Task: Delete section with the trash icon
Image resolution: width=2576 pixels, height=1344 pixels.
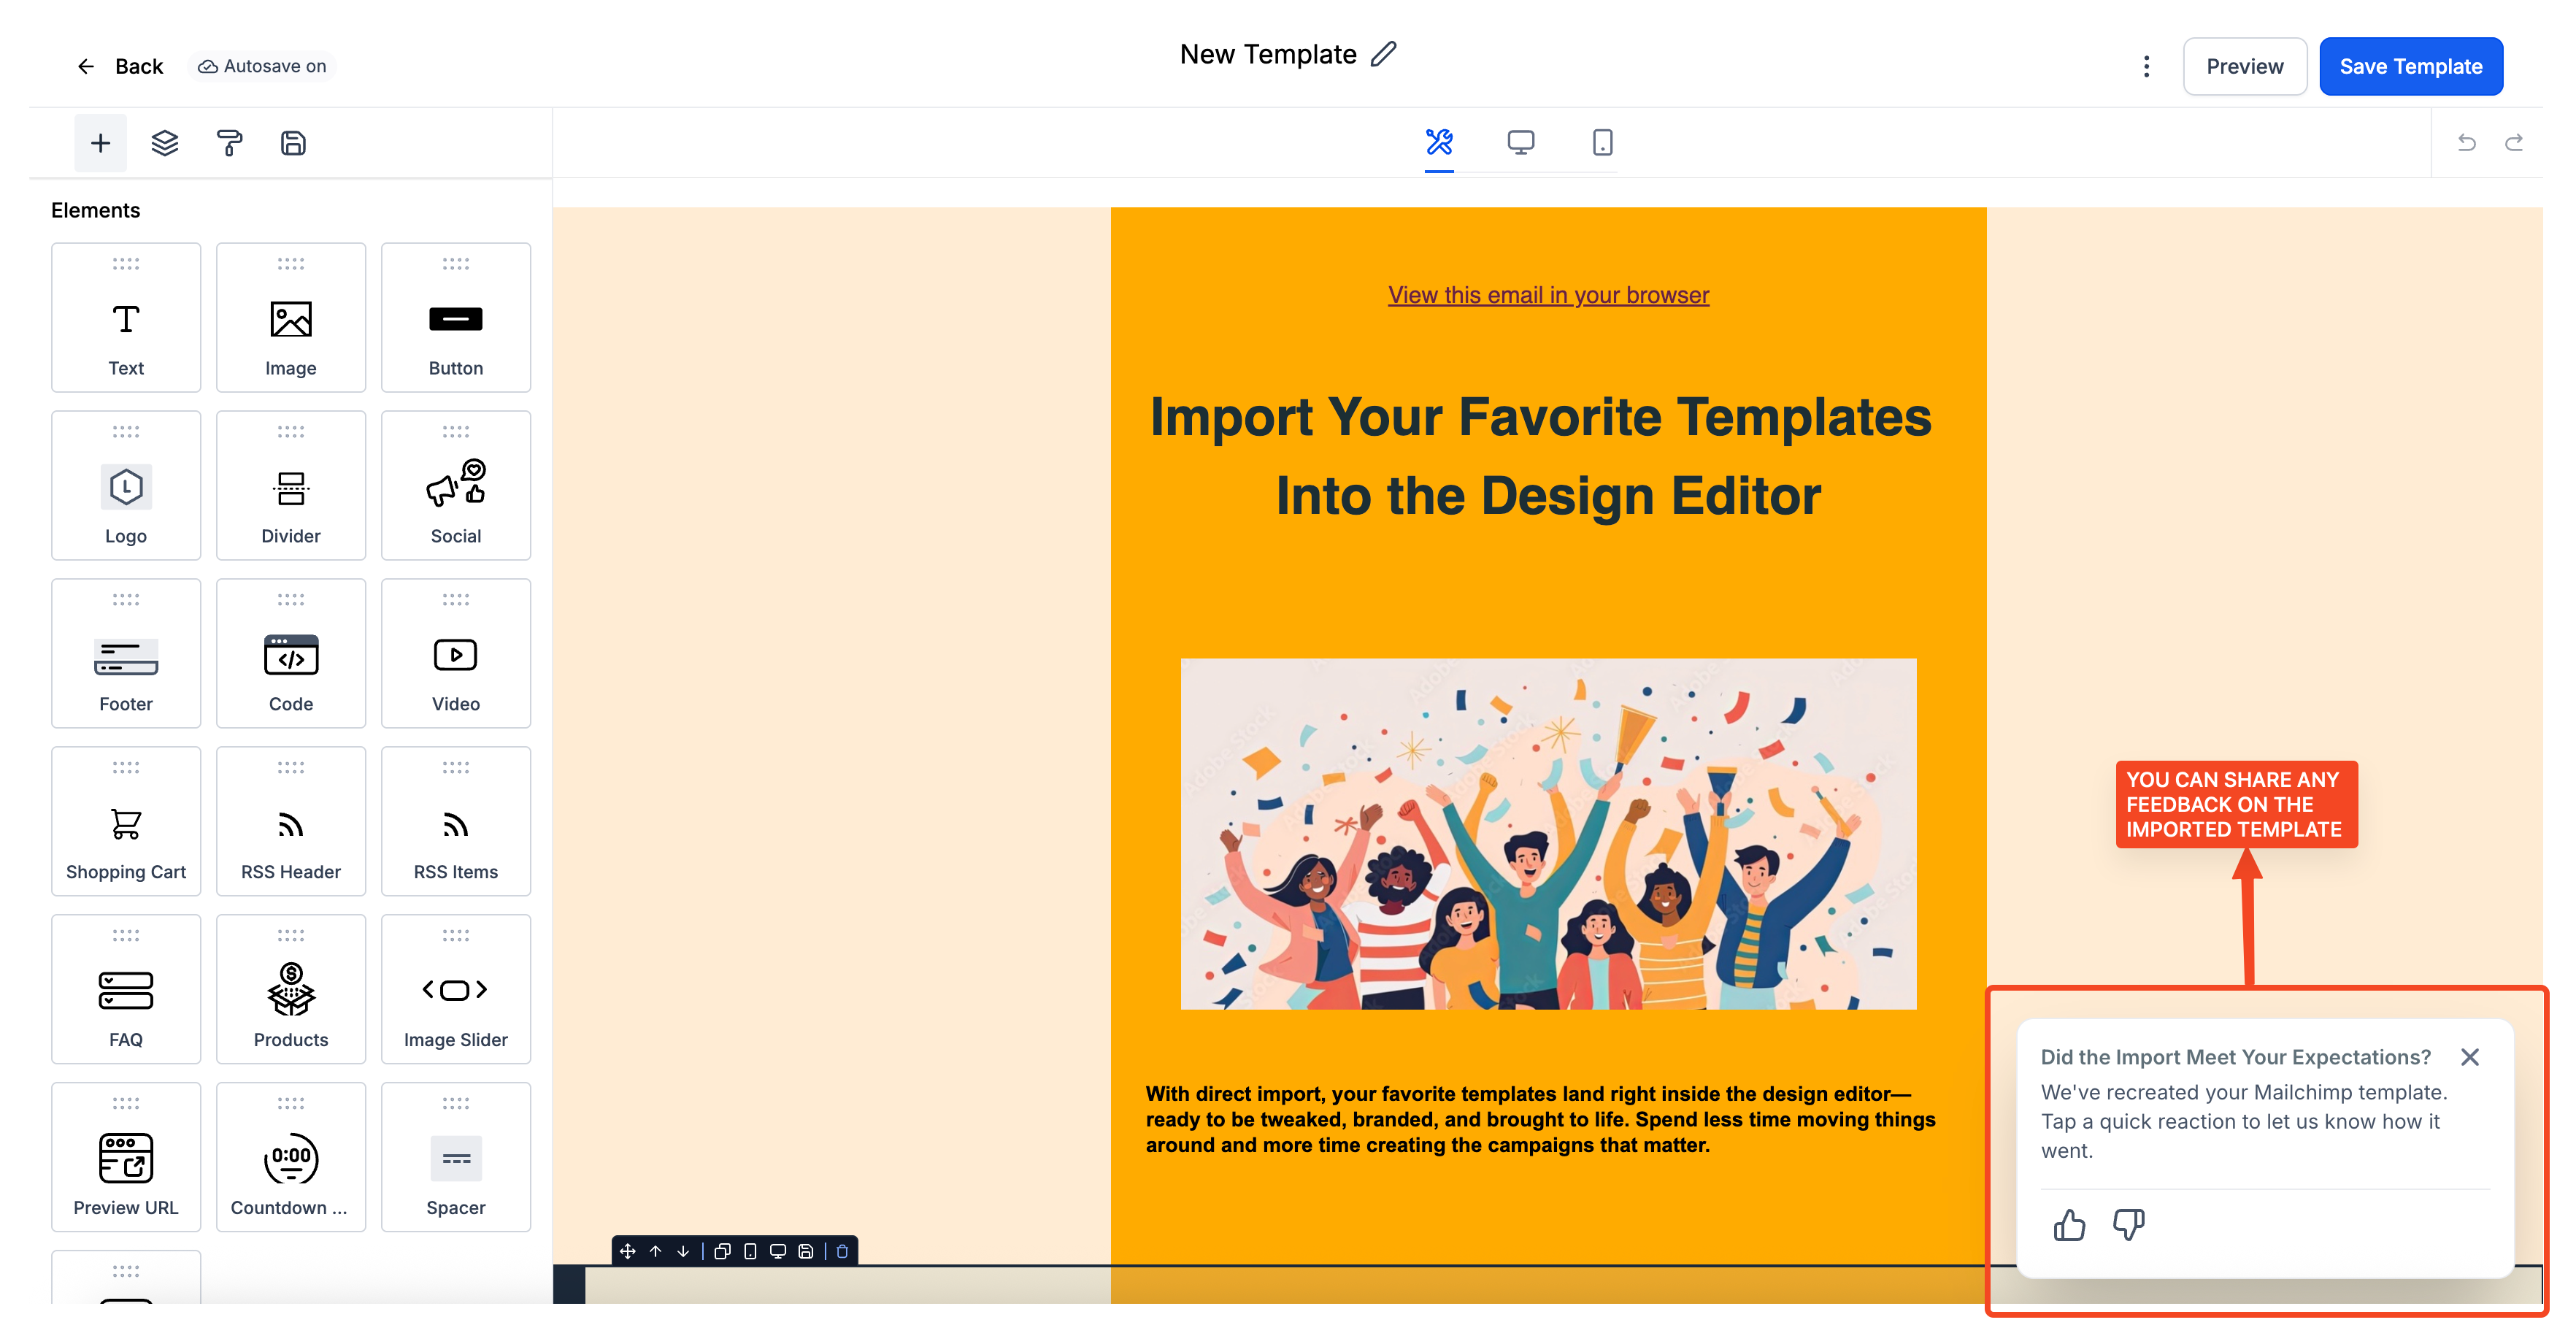Action: point(842,1251)
